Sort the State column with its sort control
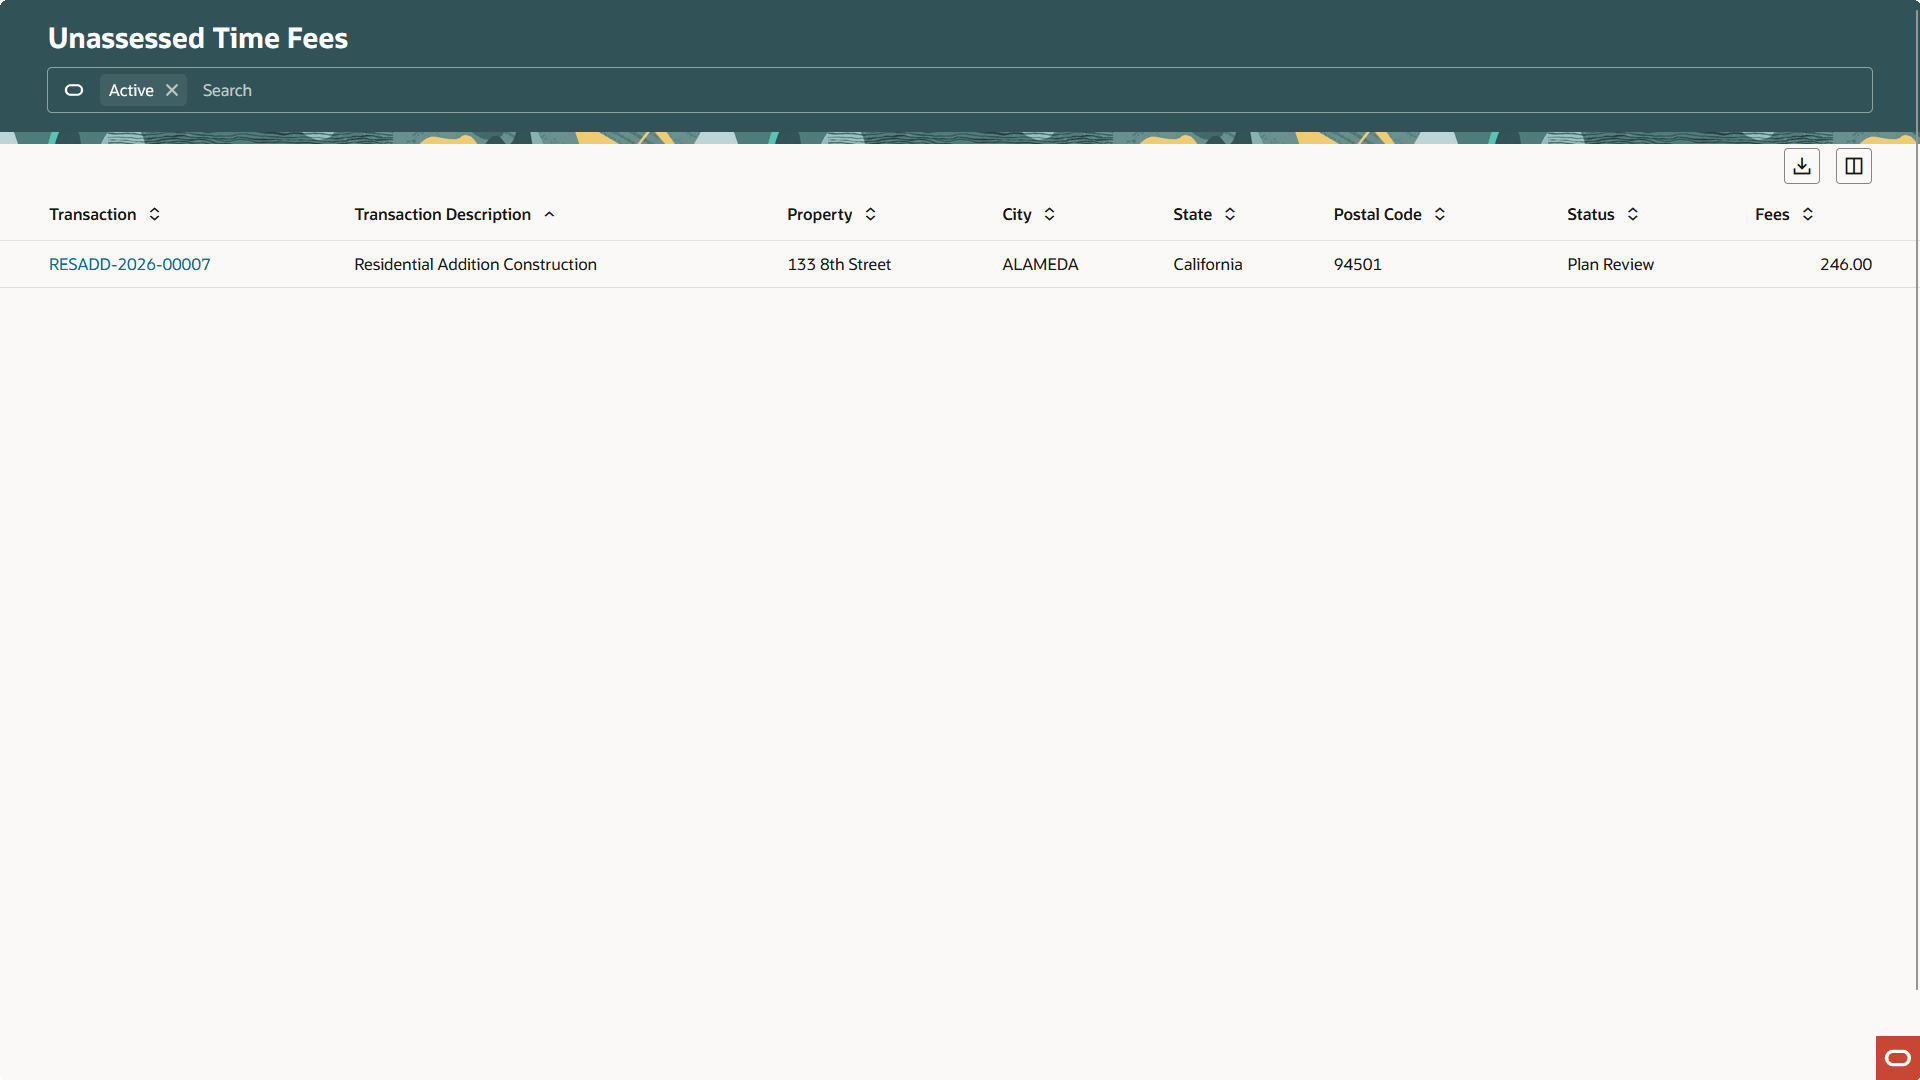Viewport: 1920px width, 1080px height. click(1229, 214)
